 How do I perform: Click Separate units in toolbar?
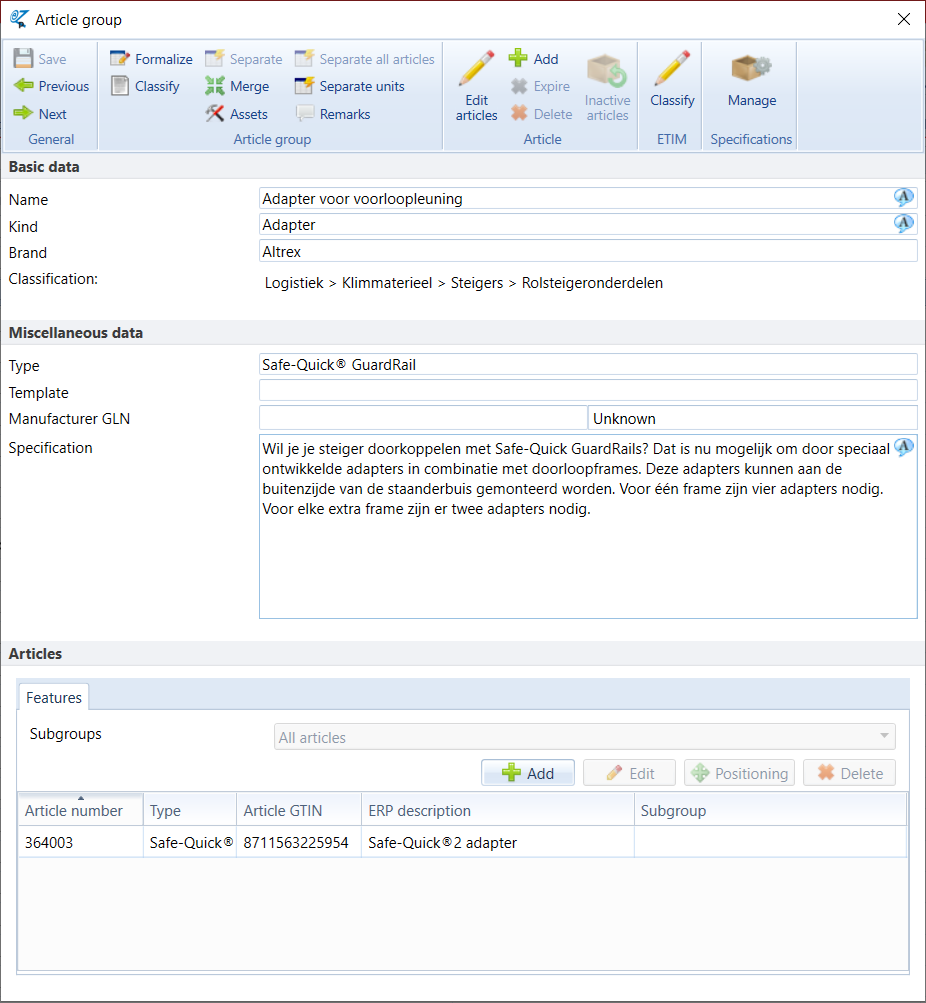pyautogui.click(x=350, y=86)
